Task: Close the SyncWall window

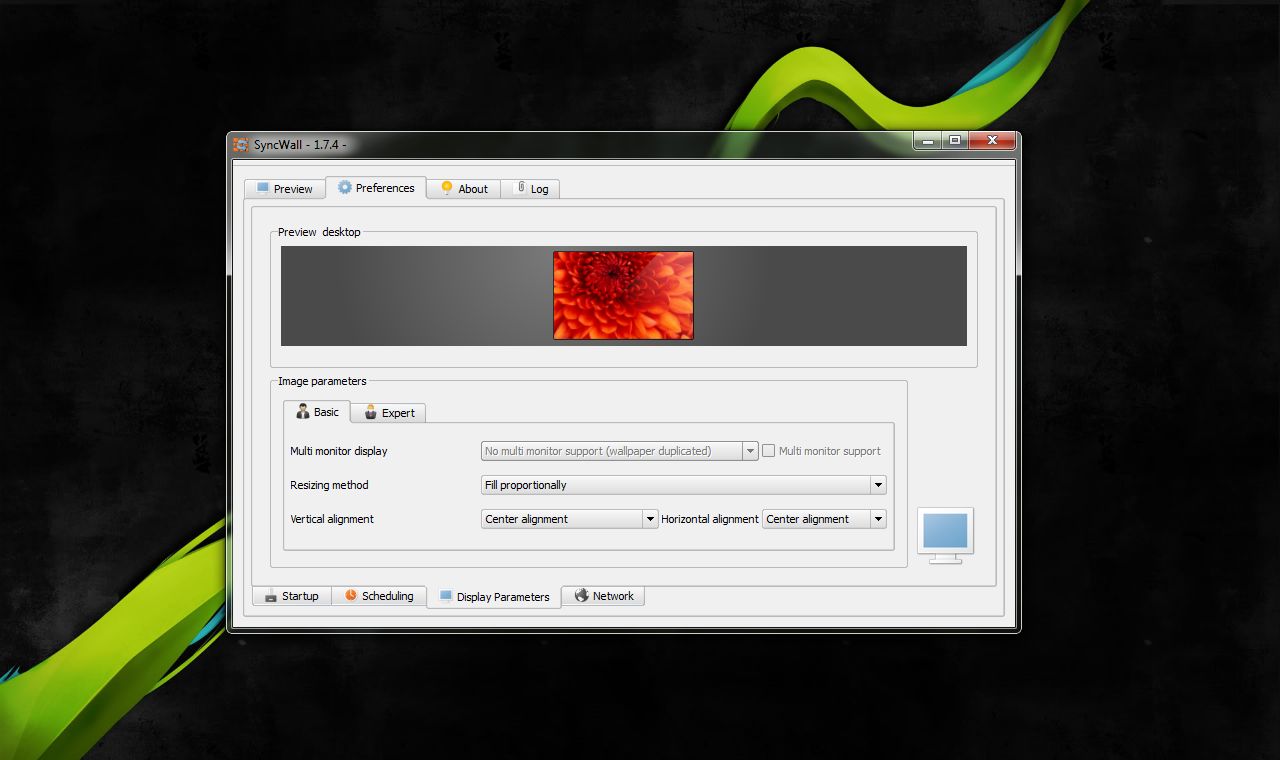Action: click(x=993, y=141)
